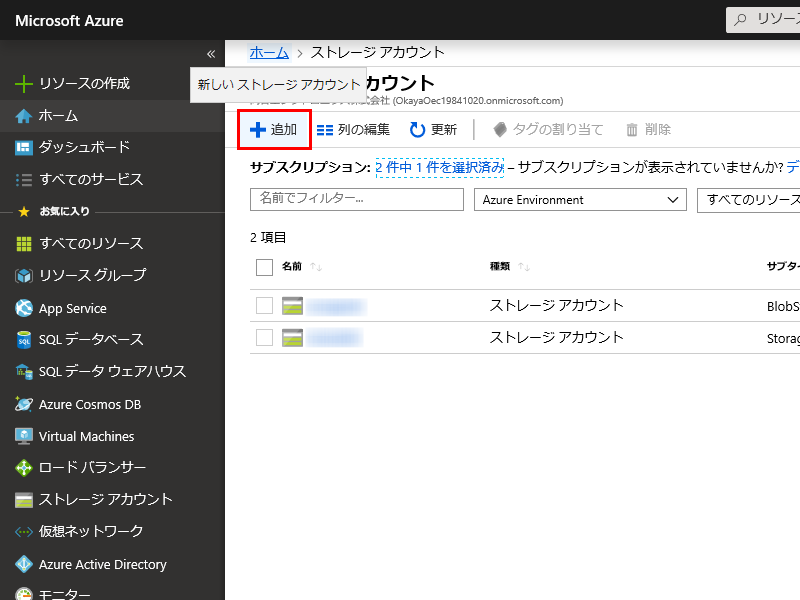
Task: Click the green plus create resource icon
Action: coord(23,84)
